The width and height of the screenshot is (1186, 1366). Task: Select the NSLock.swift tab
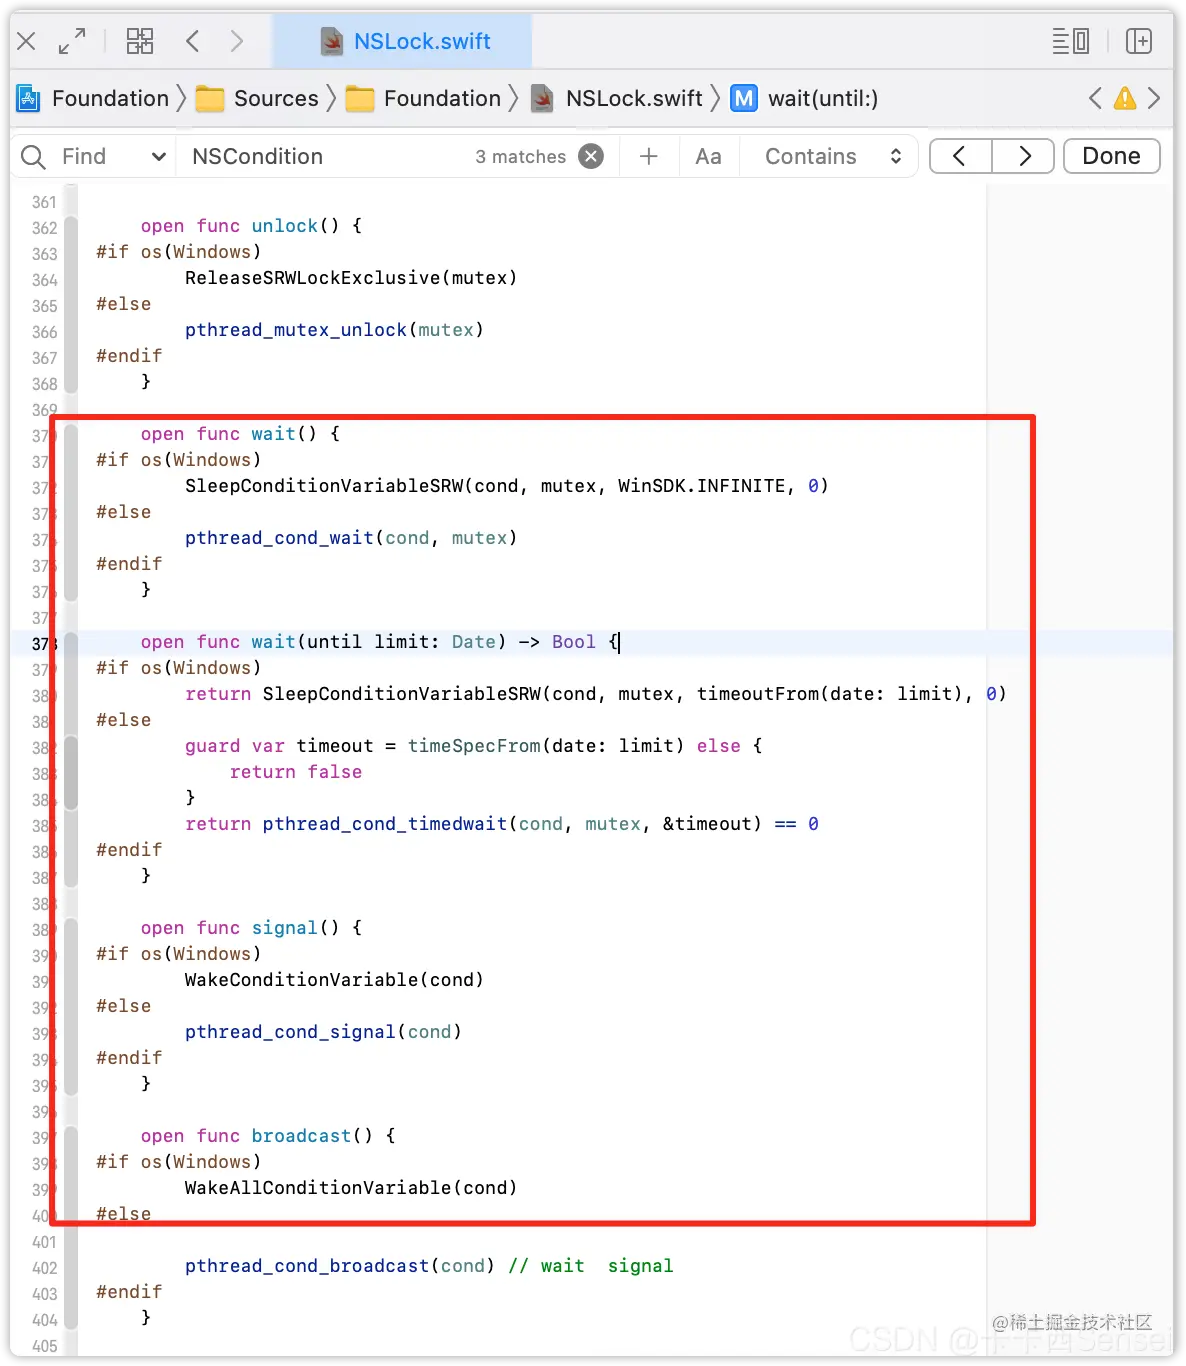[403, 41]
